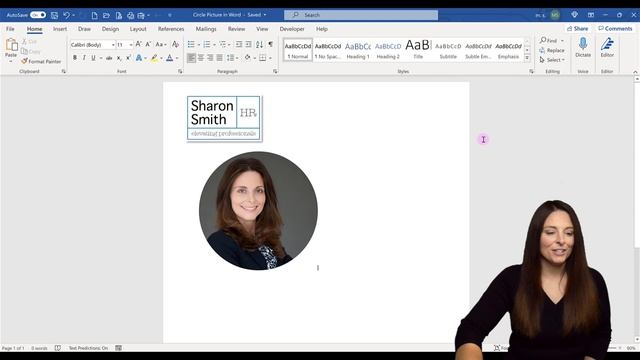Viewport: 640px width, 360px height.
Task: Click the Borders icon
Action: (x=262, y=58)
